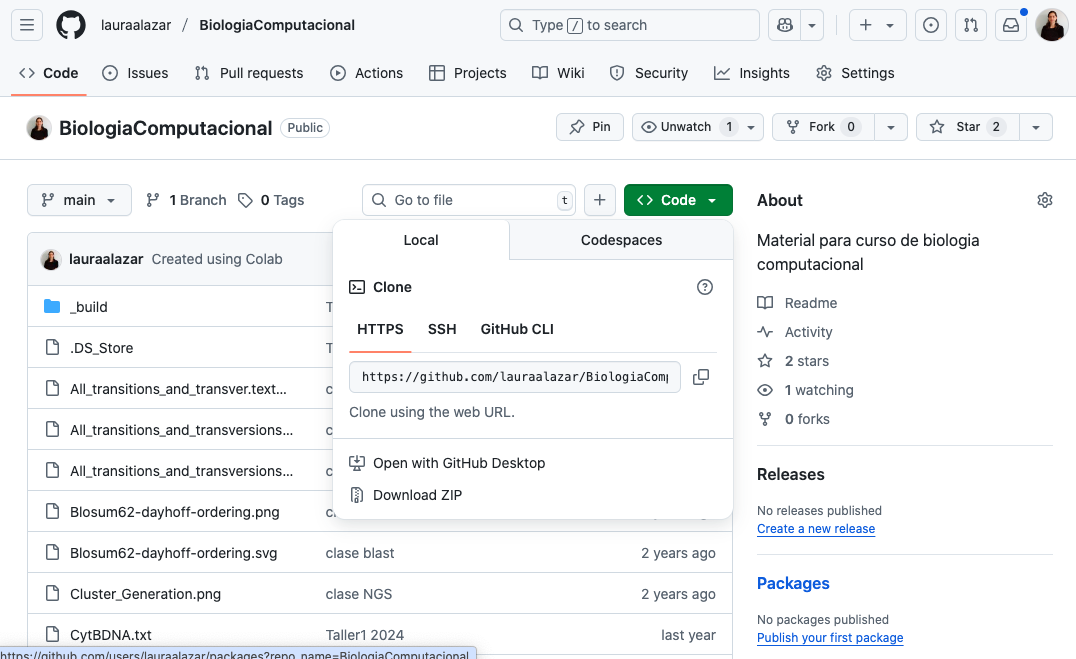Click the help icon beside Clone
Viewport: 1076px width, 659px height.
click(x=705, y=287)
